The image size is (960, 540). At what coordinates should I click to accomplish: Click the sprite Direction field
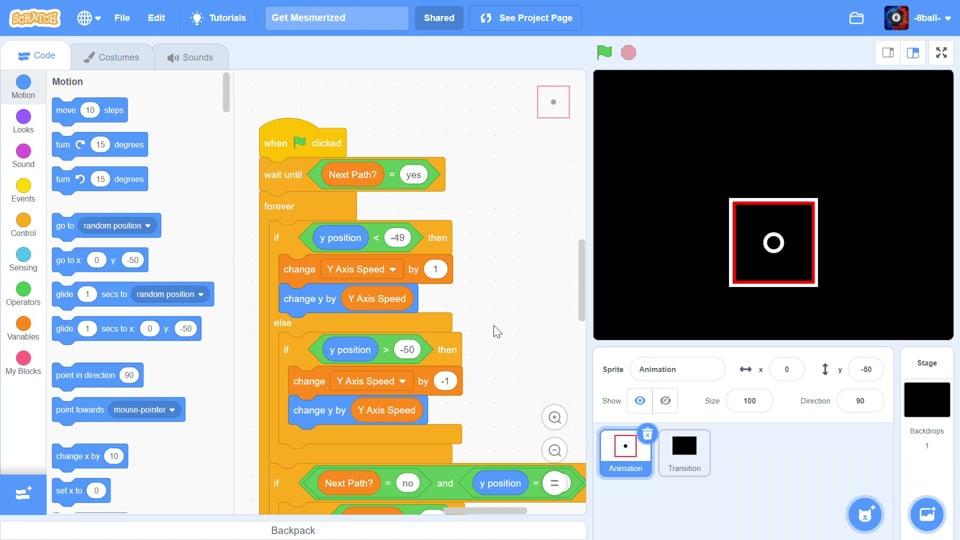point(860,400)
